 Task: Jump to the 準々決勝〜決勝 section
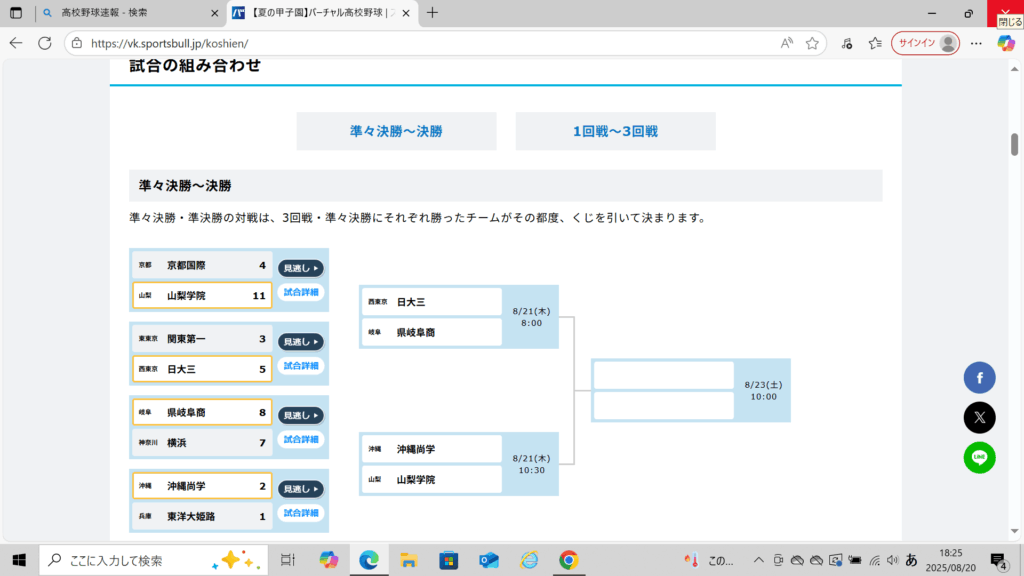pyautogui.click(x=396, y=131)
